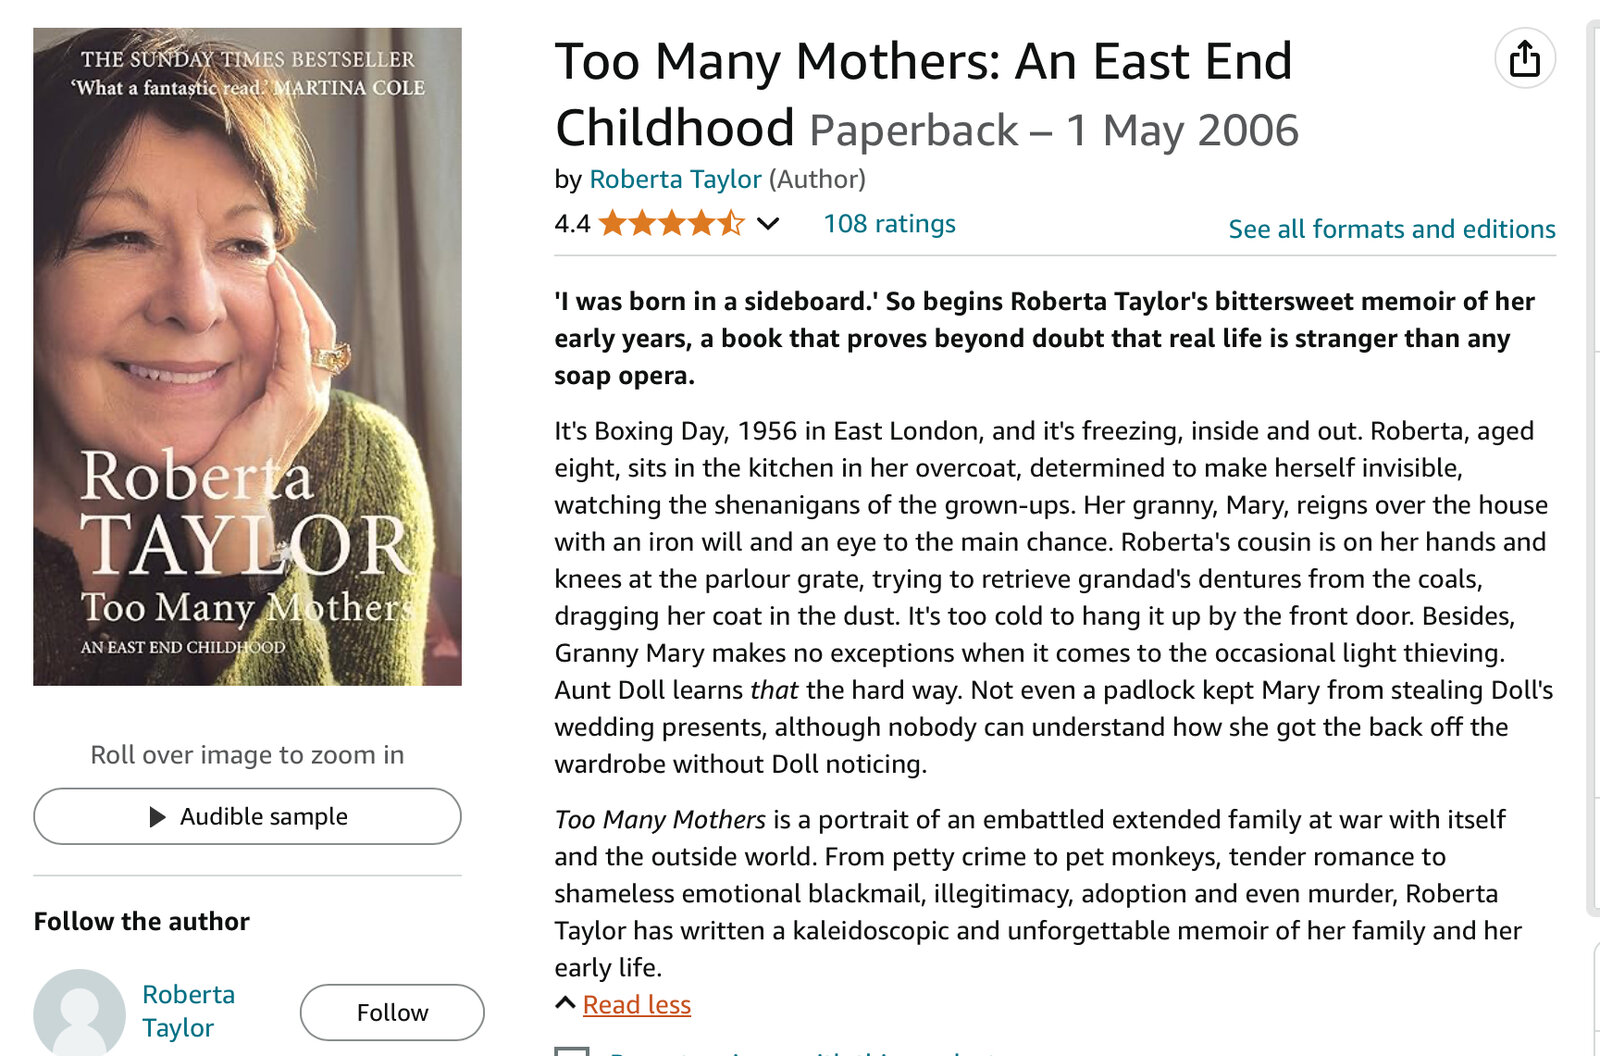Click the book title heading text
The image size is (1600, 1056).
point(922,62)
